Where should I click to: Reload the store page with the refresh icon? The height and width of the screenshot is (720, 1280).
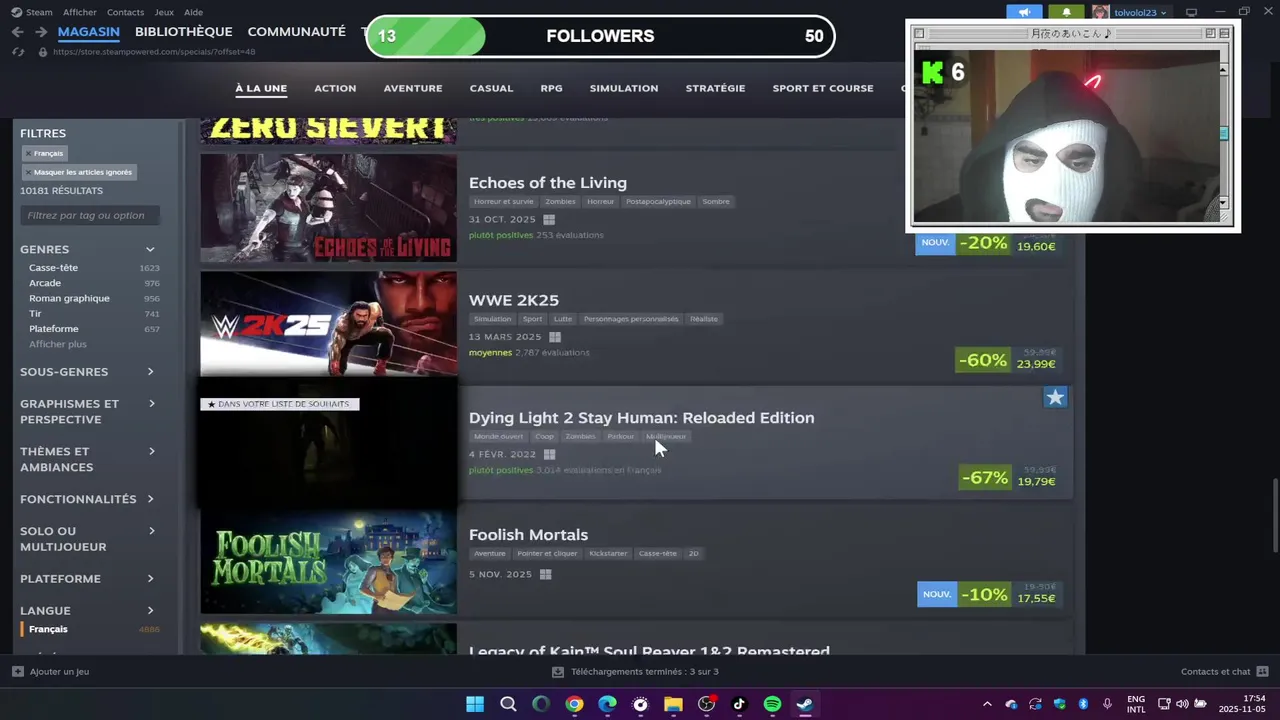coord(18,51)
